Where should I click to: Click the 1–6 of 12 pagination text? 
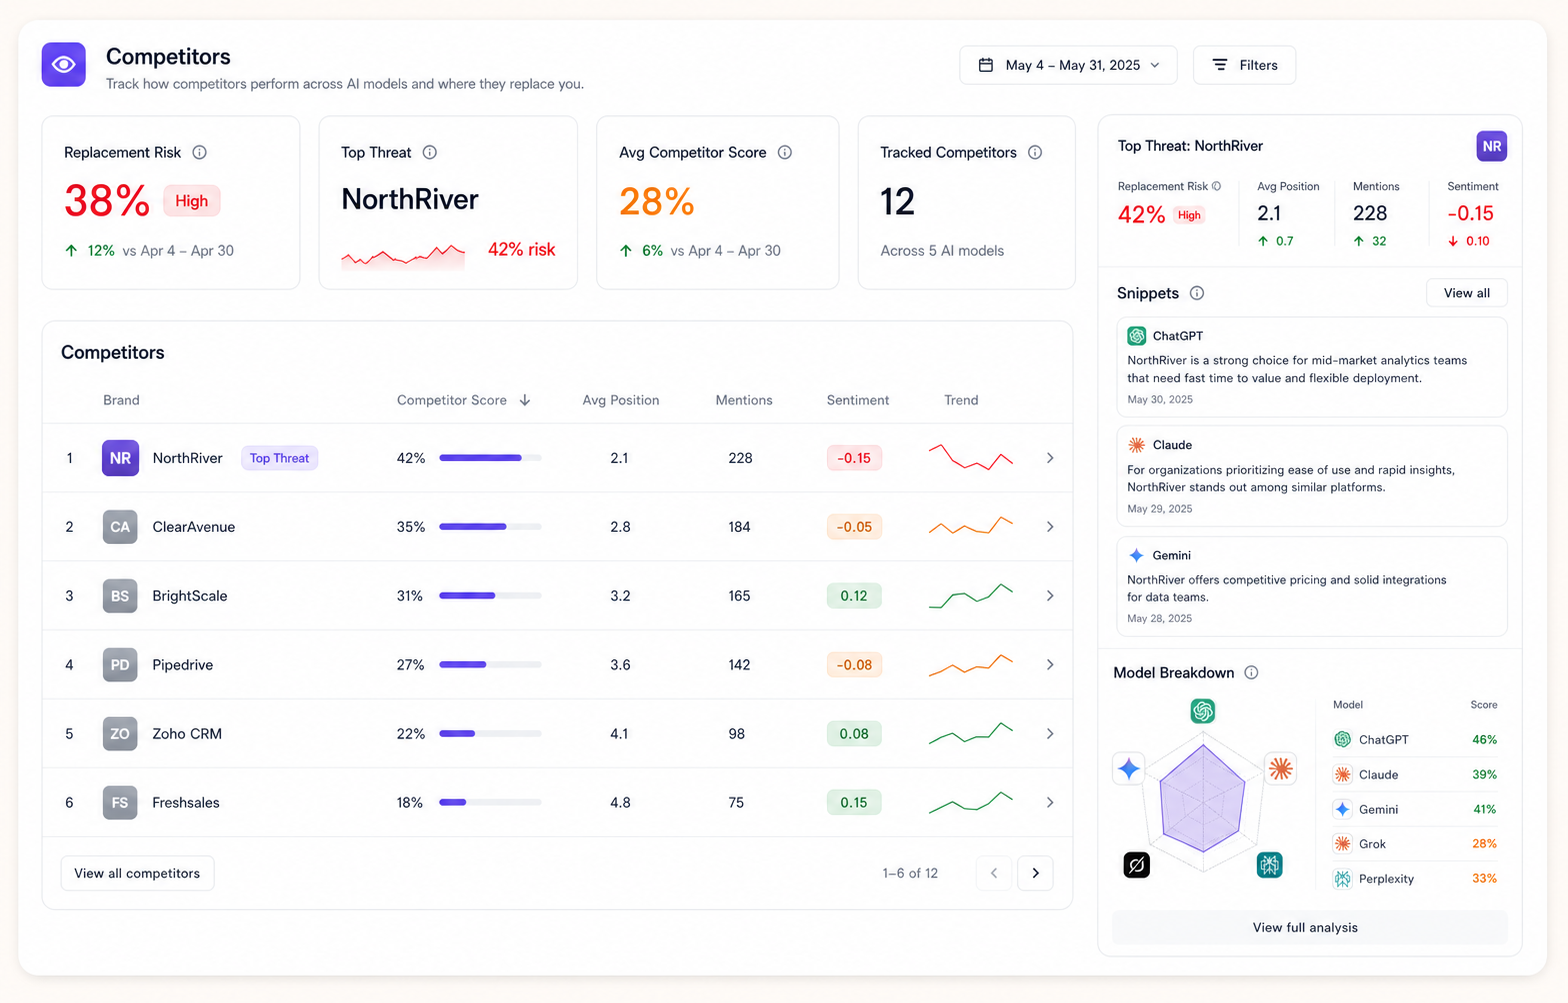click(x=910, y=873)
